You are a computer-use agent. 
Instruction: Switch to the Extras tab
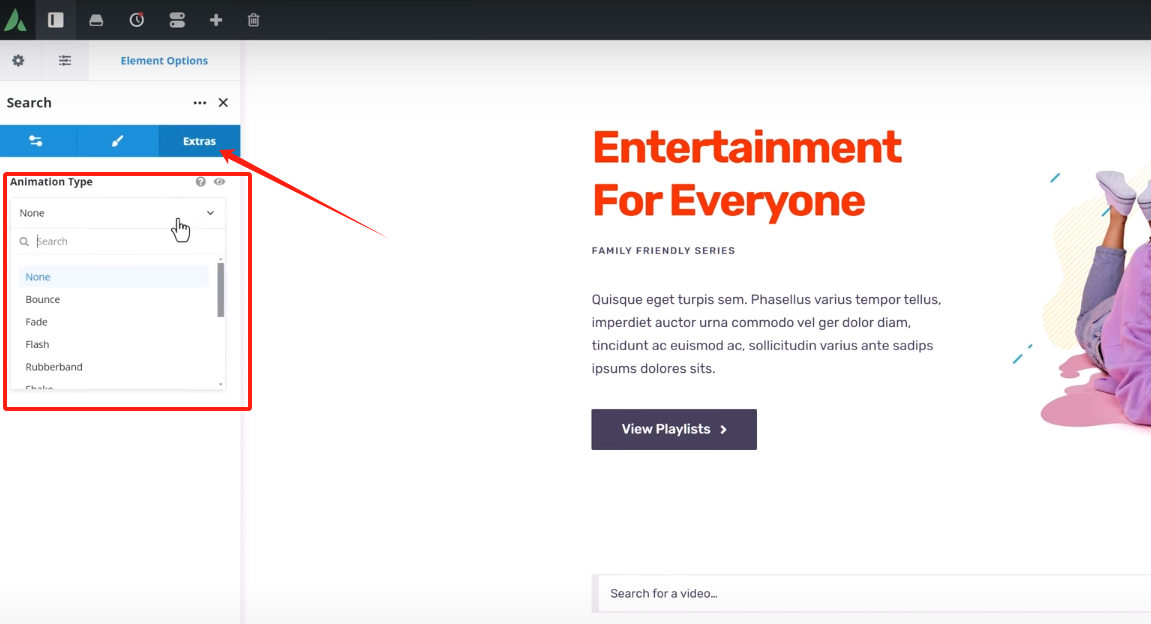pos(199,141)
